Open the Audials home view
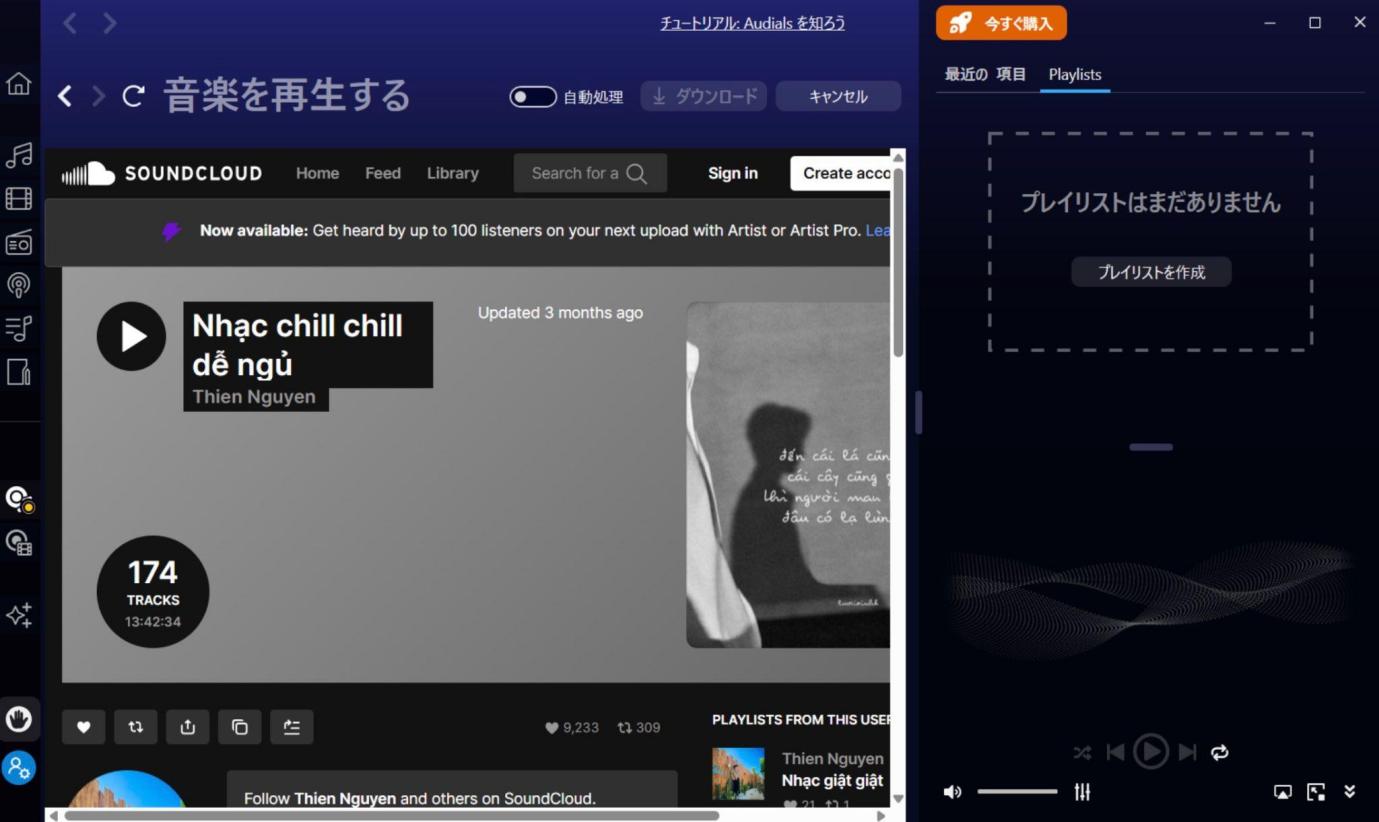Screen dimensions: 1379x822 [x=19, y=84]
